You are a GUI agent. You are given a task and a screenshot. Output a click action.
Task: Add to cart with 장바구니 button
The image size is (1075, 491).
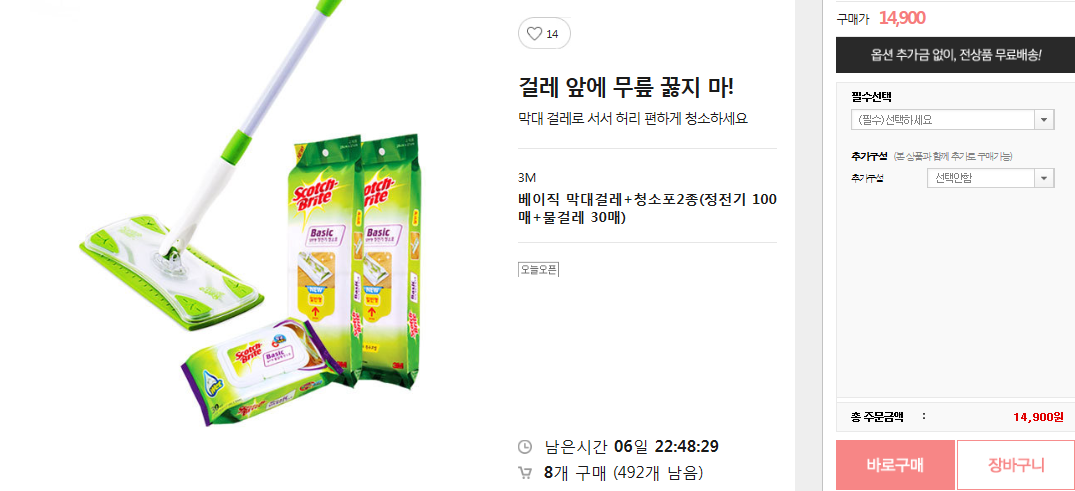pyautogui.click(x=1016, y=465)
